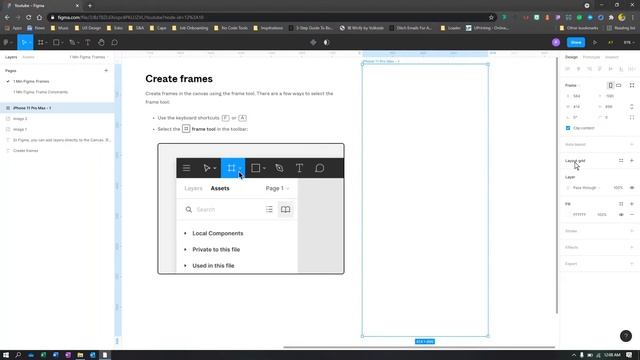Screen dimensions: 640x360
Task: Switch to the Layers tab
Action: 11,57
